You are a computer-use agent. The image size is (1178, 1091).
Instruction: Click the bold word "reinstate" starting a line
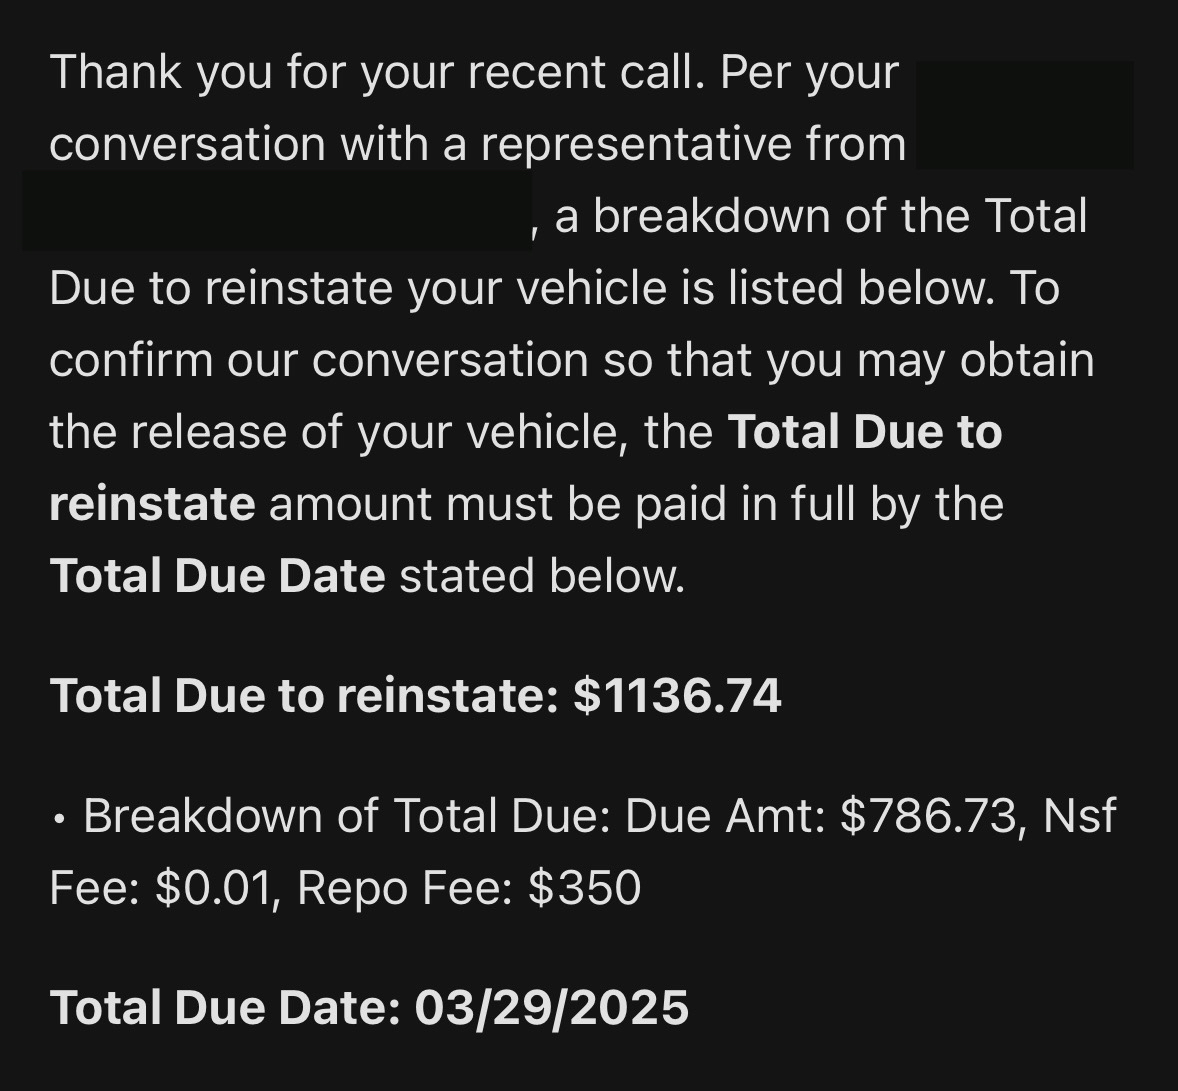[x=152, y=503]
